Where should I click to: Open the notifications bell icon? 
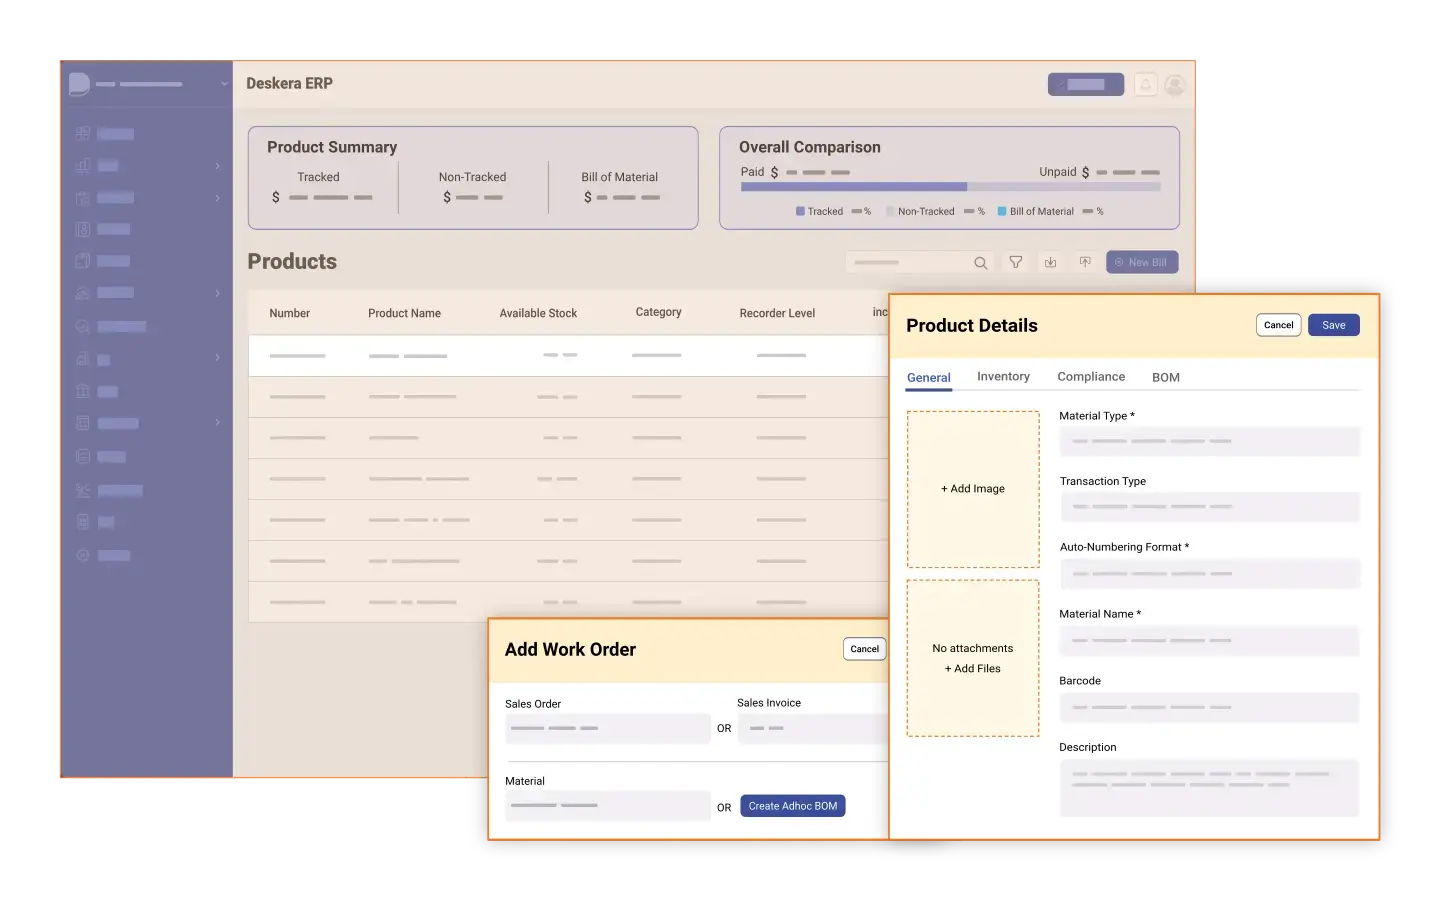tap(1146, 84)
